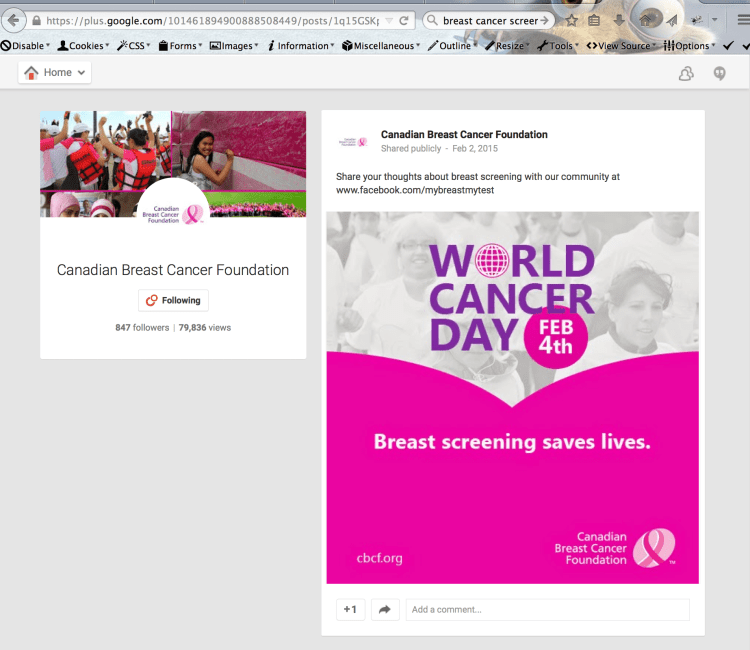The height and width of the screenshot is (650, 750).
Task: Open the Information menu
Action: (301, 45)
